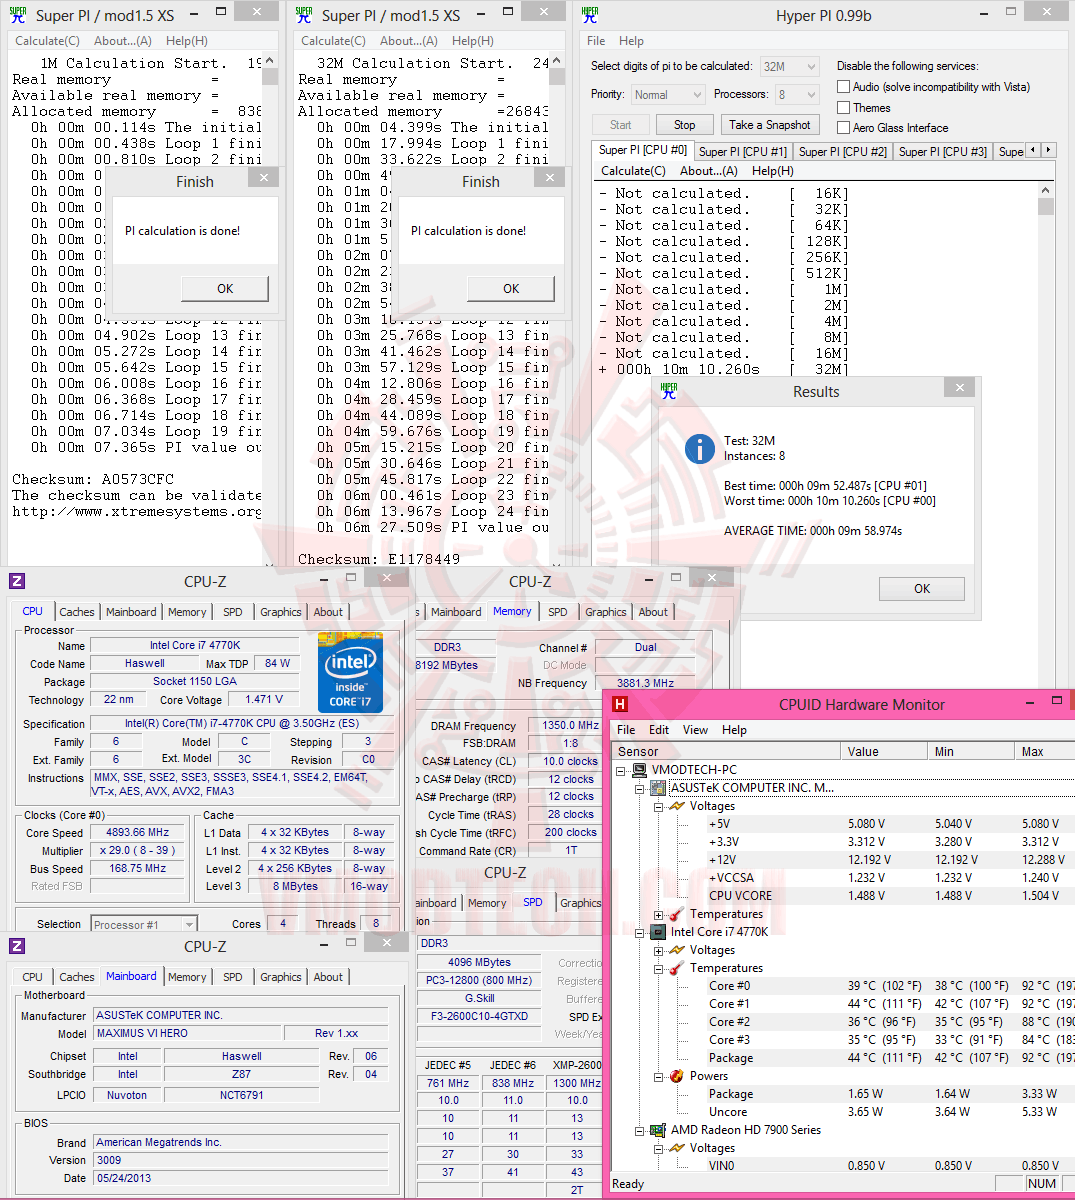
Task: Open the Processors count dropdown
Action: [x=796, y=95]
